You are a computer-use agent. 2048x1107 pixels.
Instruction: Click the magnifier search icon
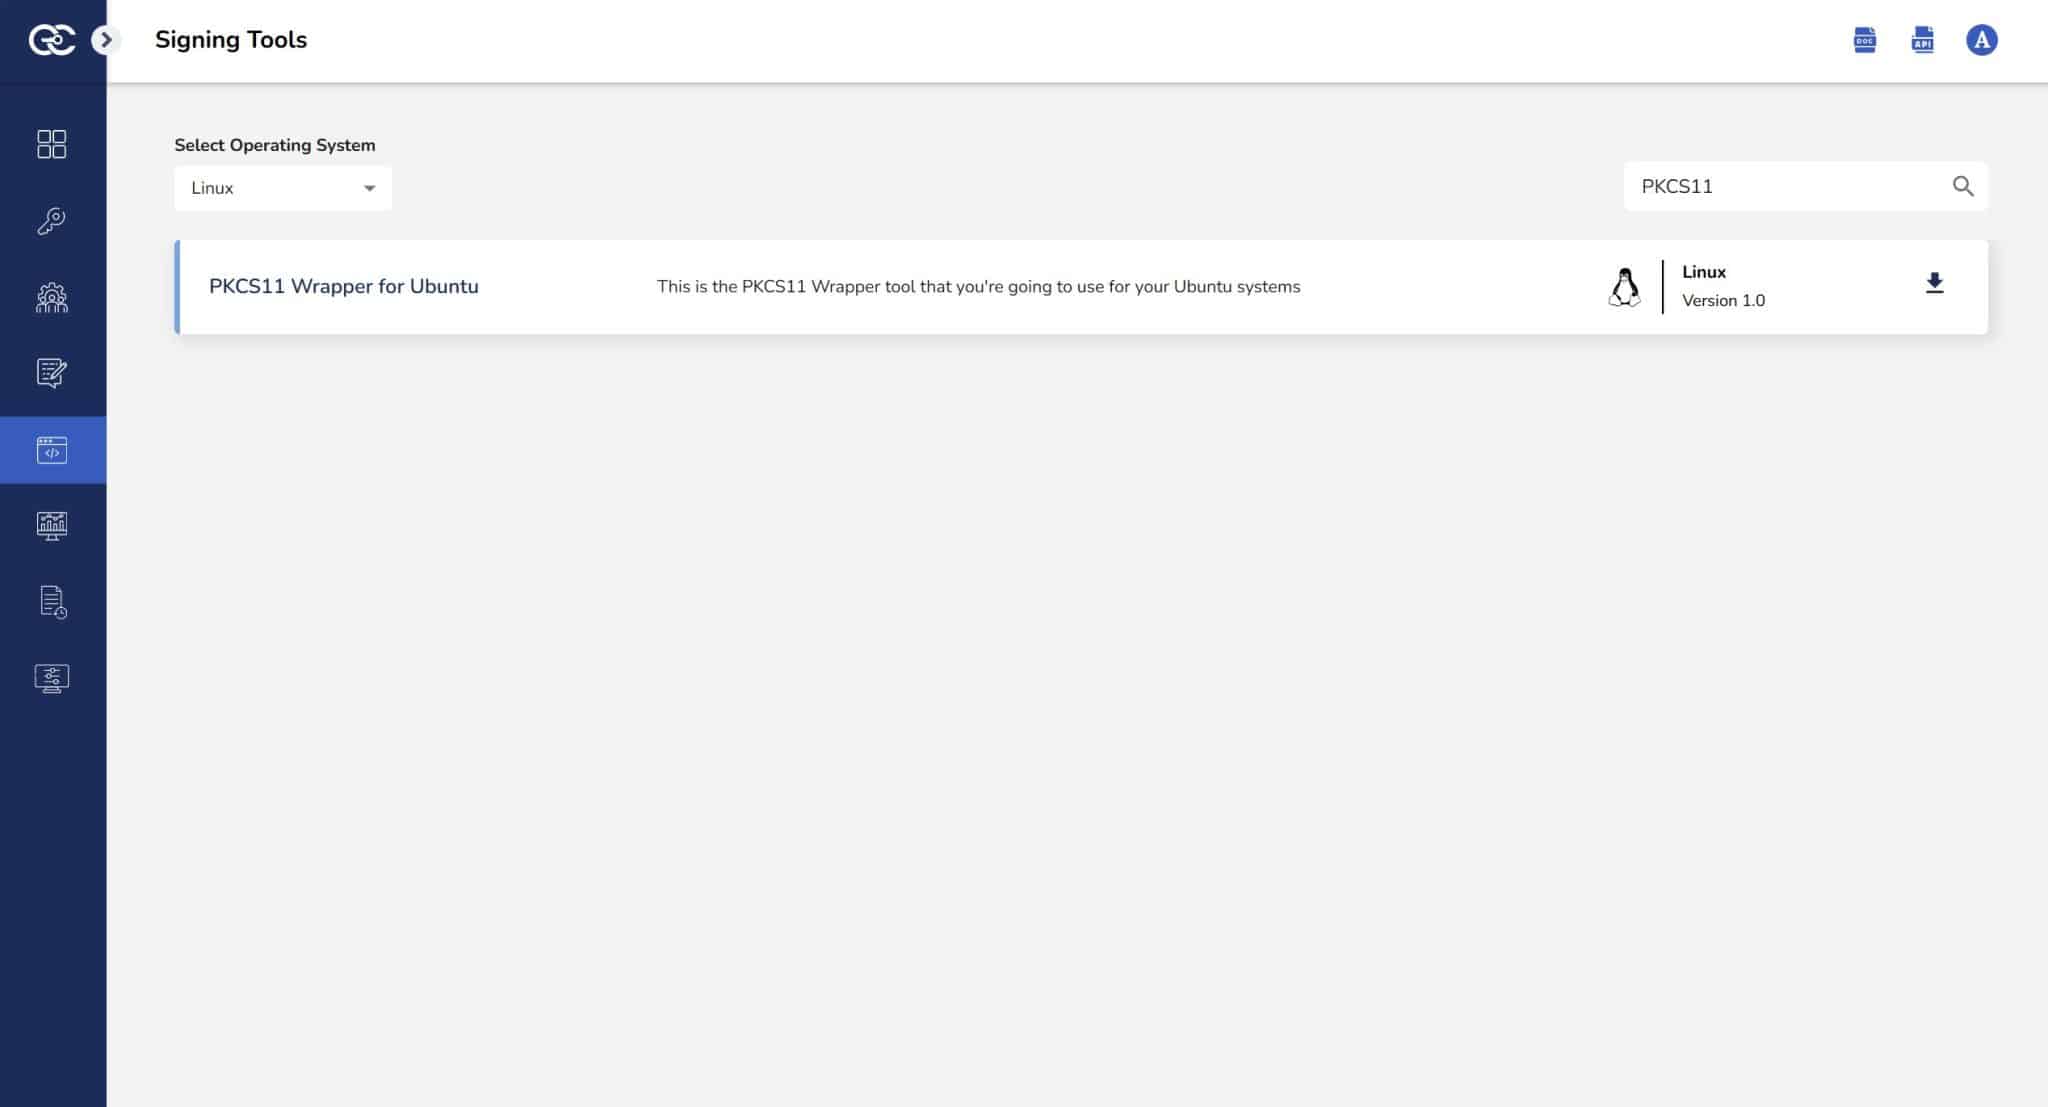[1962, 186]
